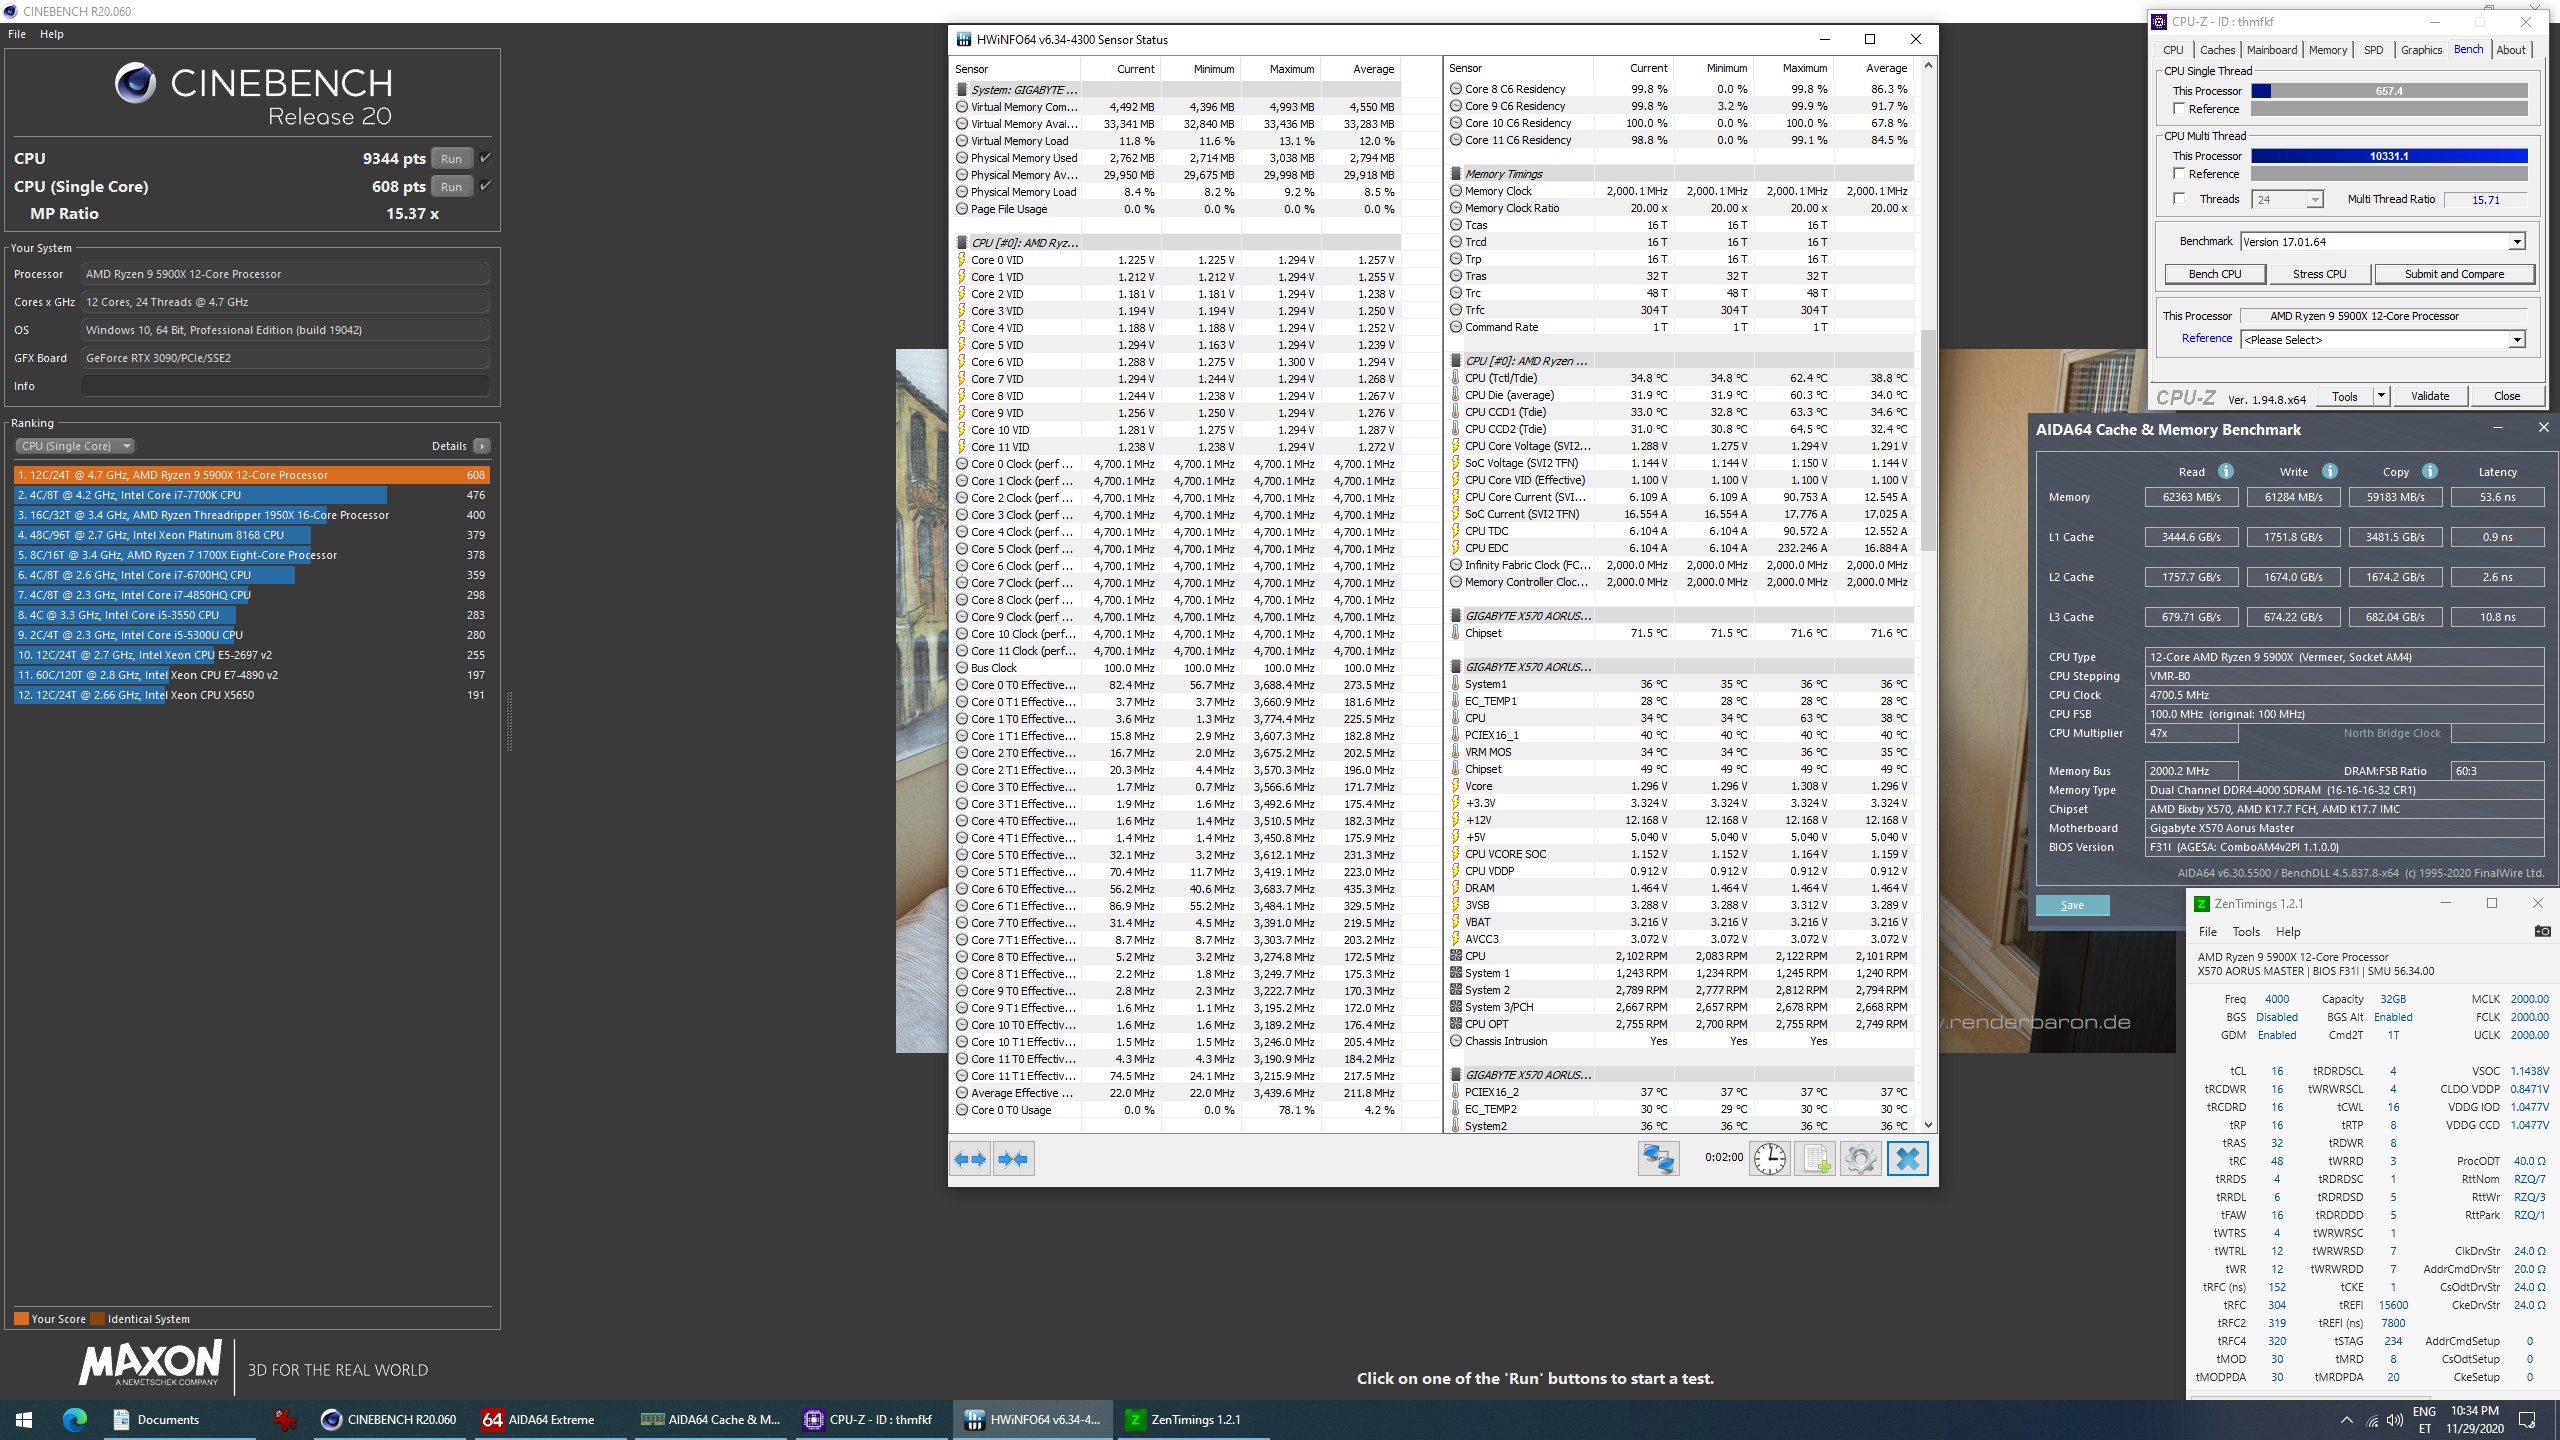2560x1440 pixels.
Task: Open Windows notification center
Action: (x=2527, y=1420)
